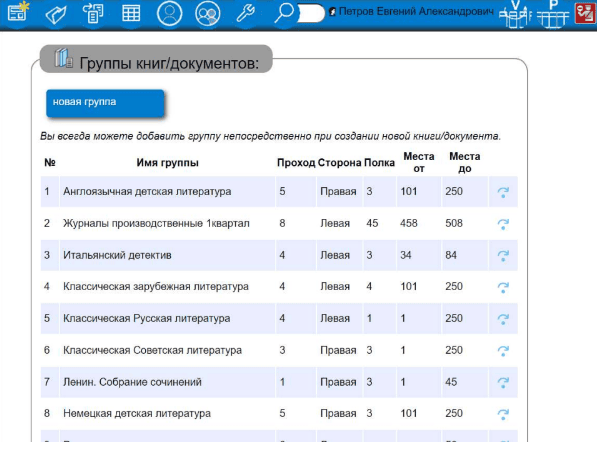Screen dimensions: 600x450
Task: Edit Журналы производственные 1квартал group
Action: click(503, 224)
